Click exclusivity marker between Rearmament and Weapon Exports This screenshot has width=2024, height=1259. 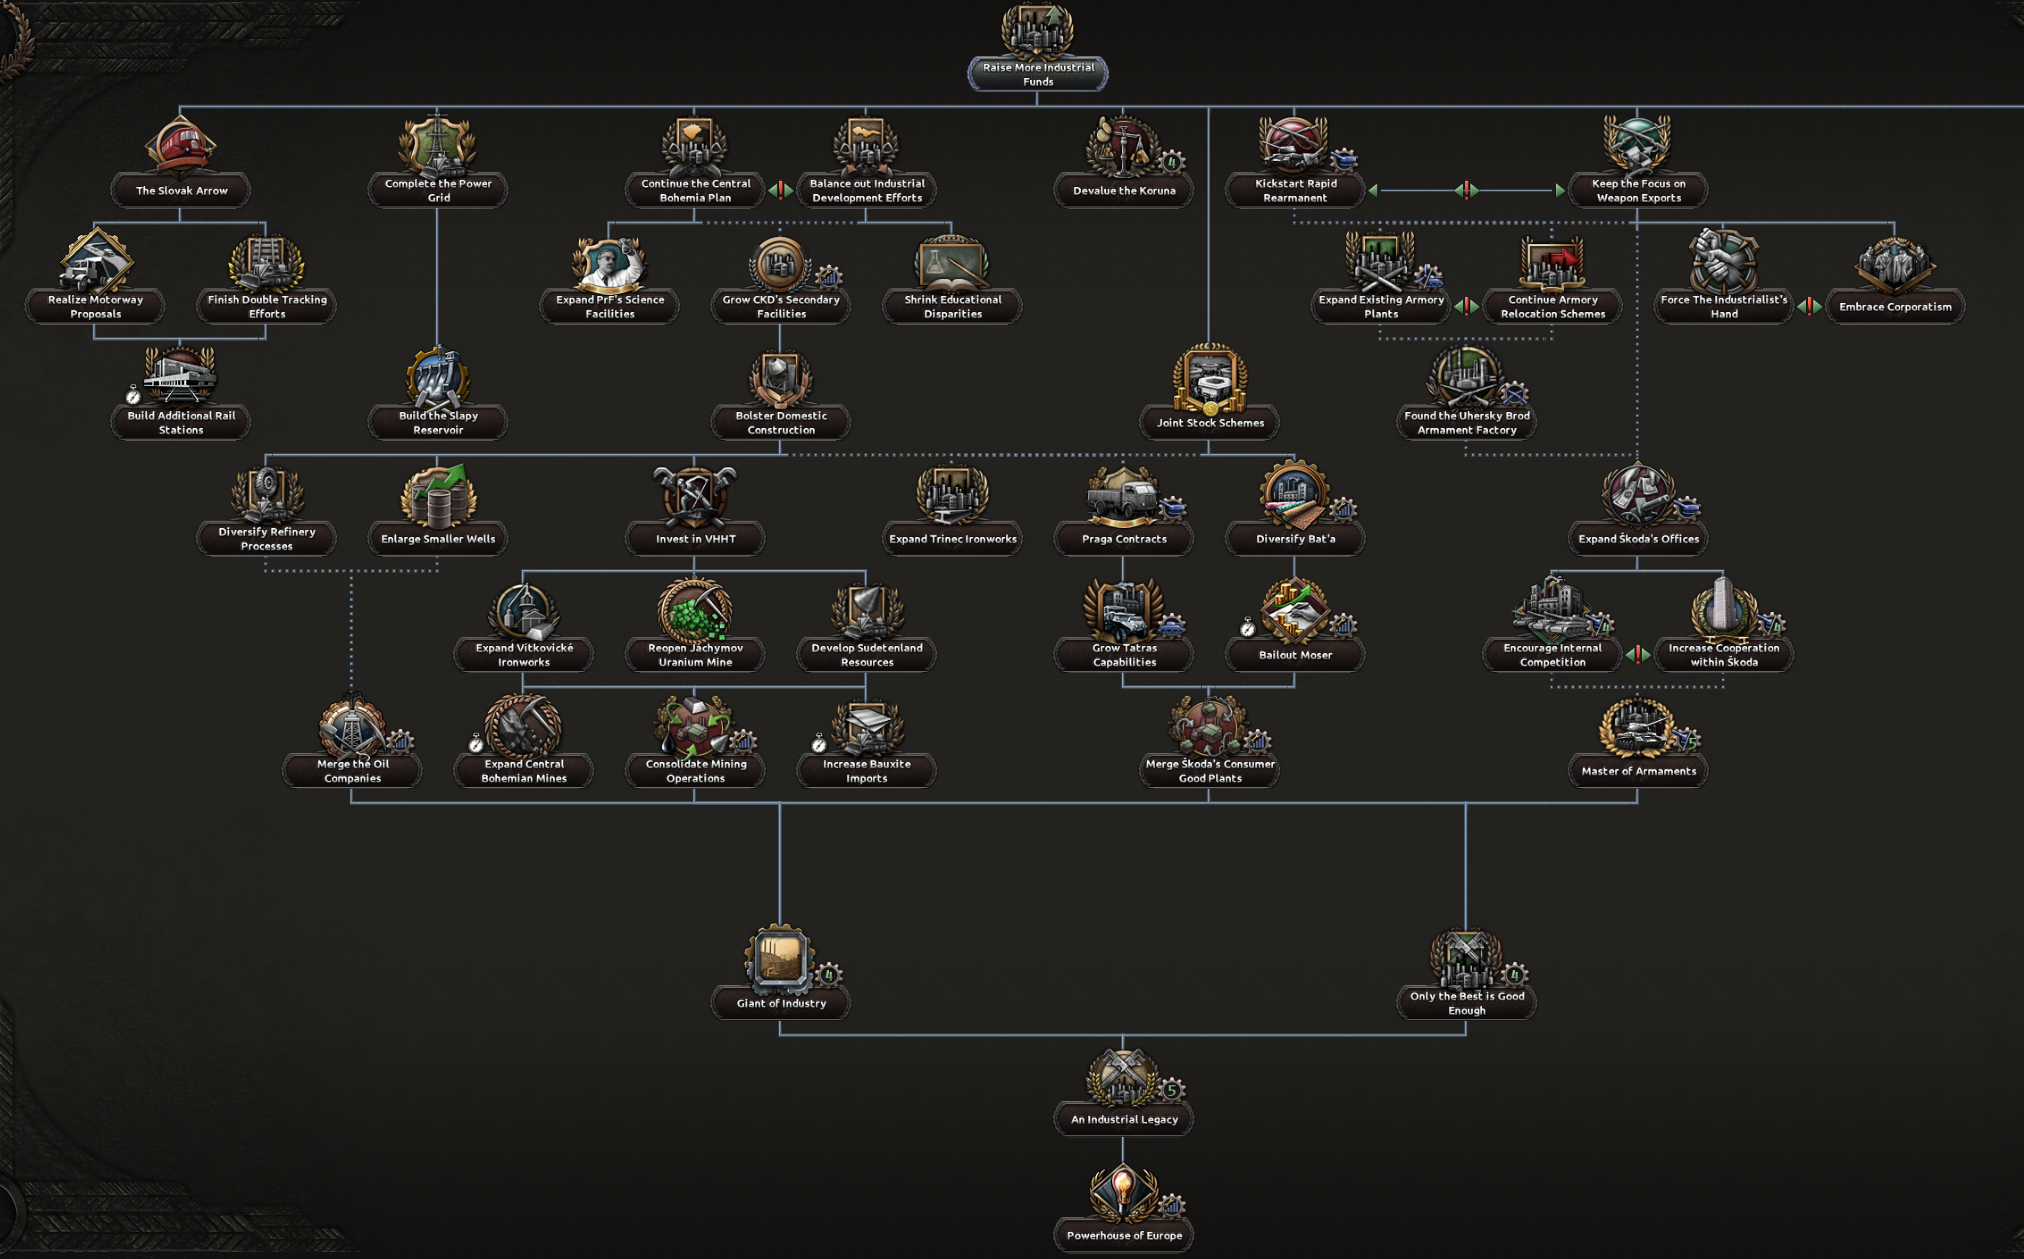[1466, 190]
